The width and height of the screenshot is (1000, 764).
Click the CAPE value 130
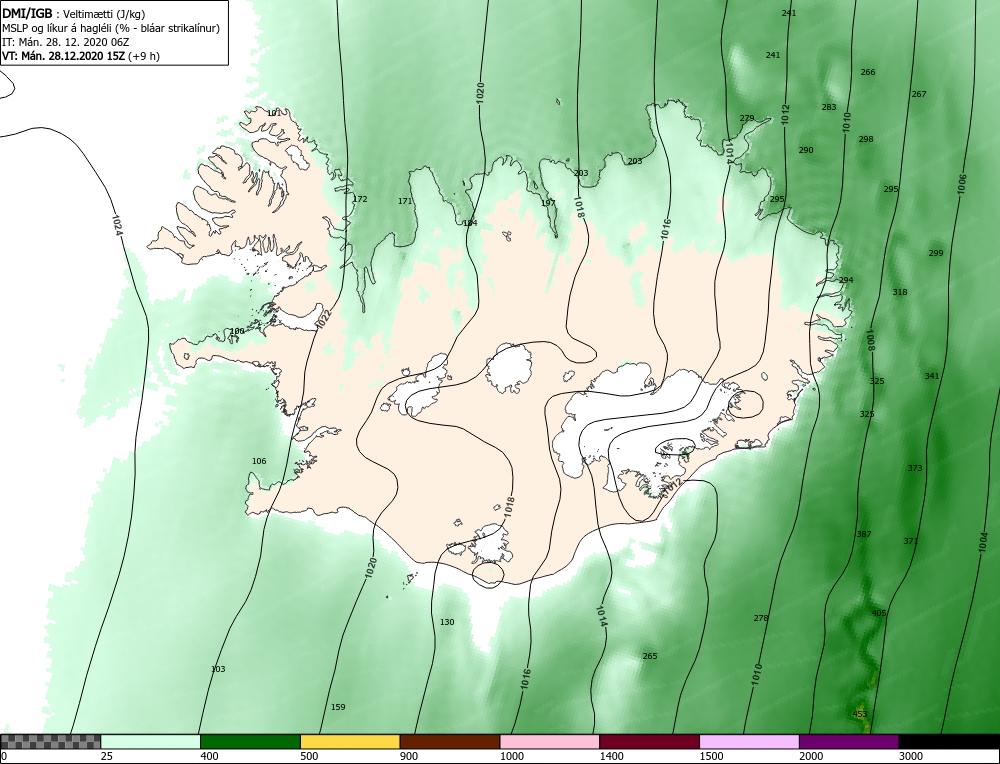coord(447,622)
